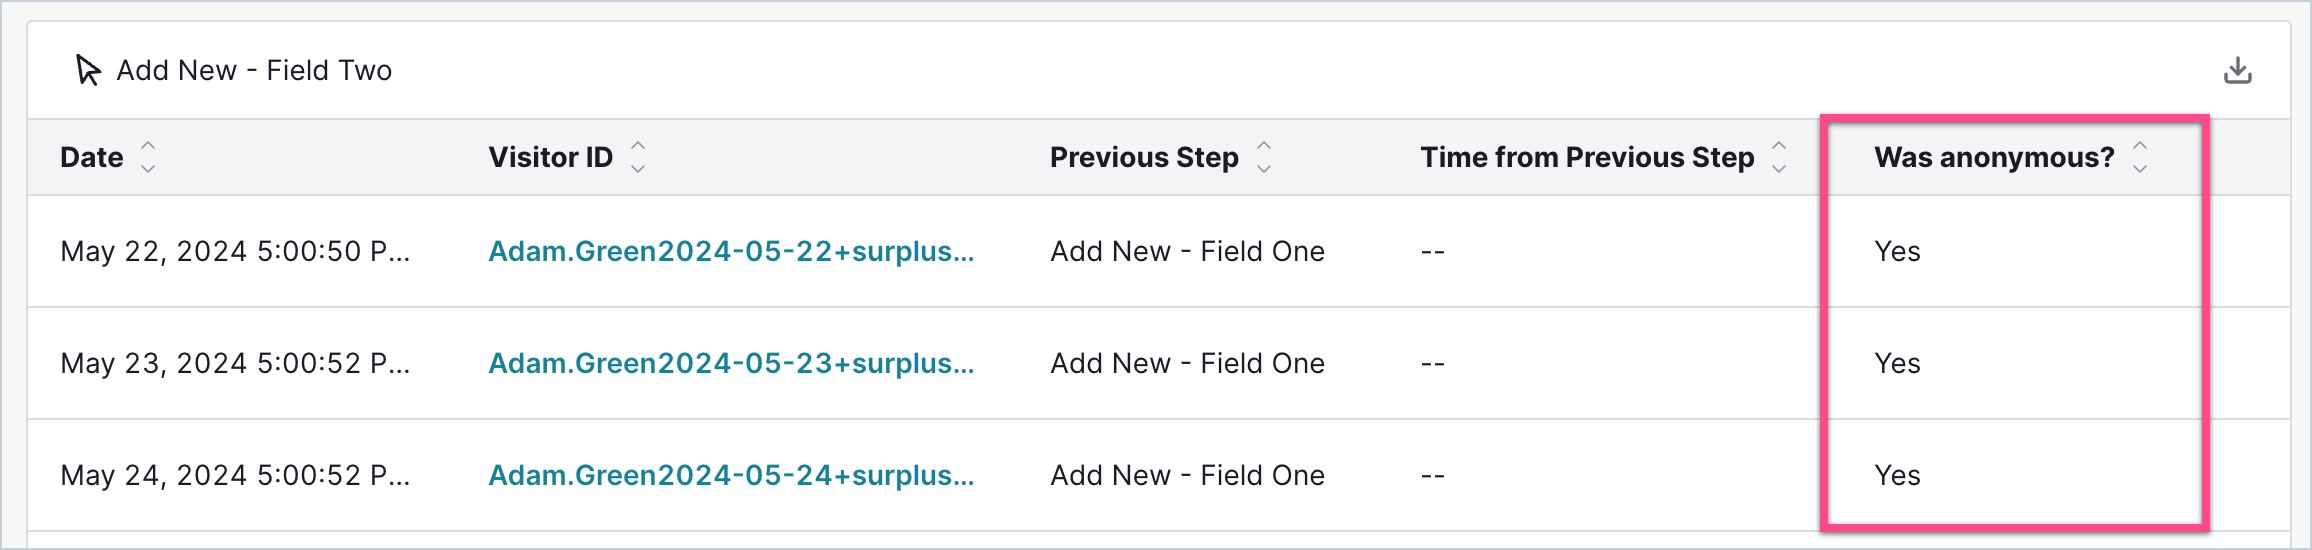
Task: Open visitor Adam.Green2024-05-23 link
Action: [x=730, y=363]
